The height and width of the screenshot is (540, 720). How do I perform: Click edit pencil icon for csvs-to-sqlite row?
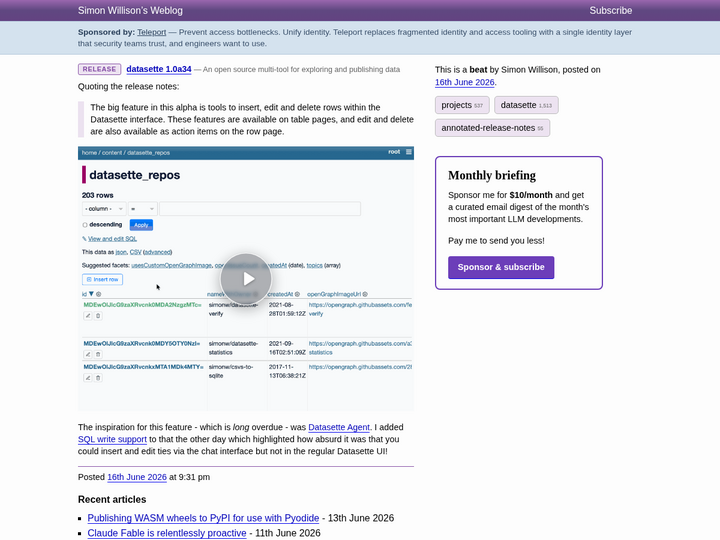(88, 378)
